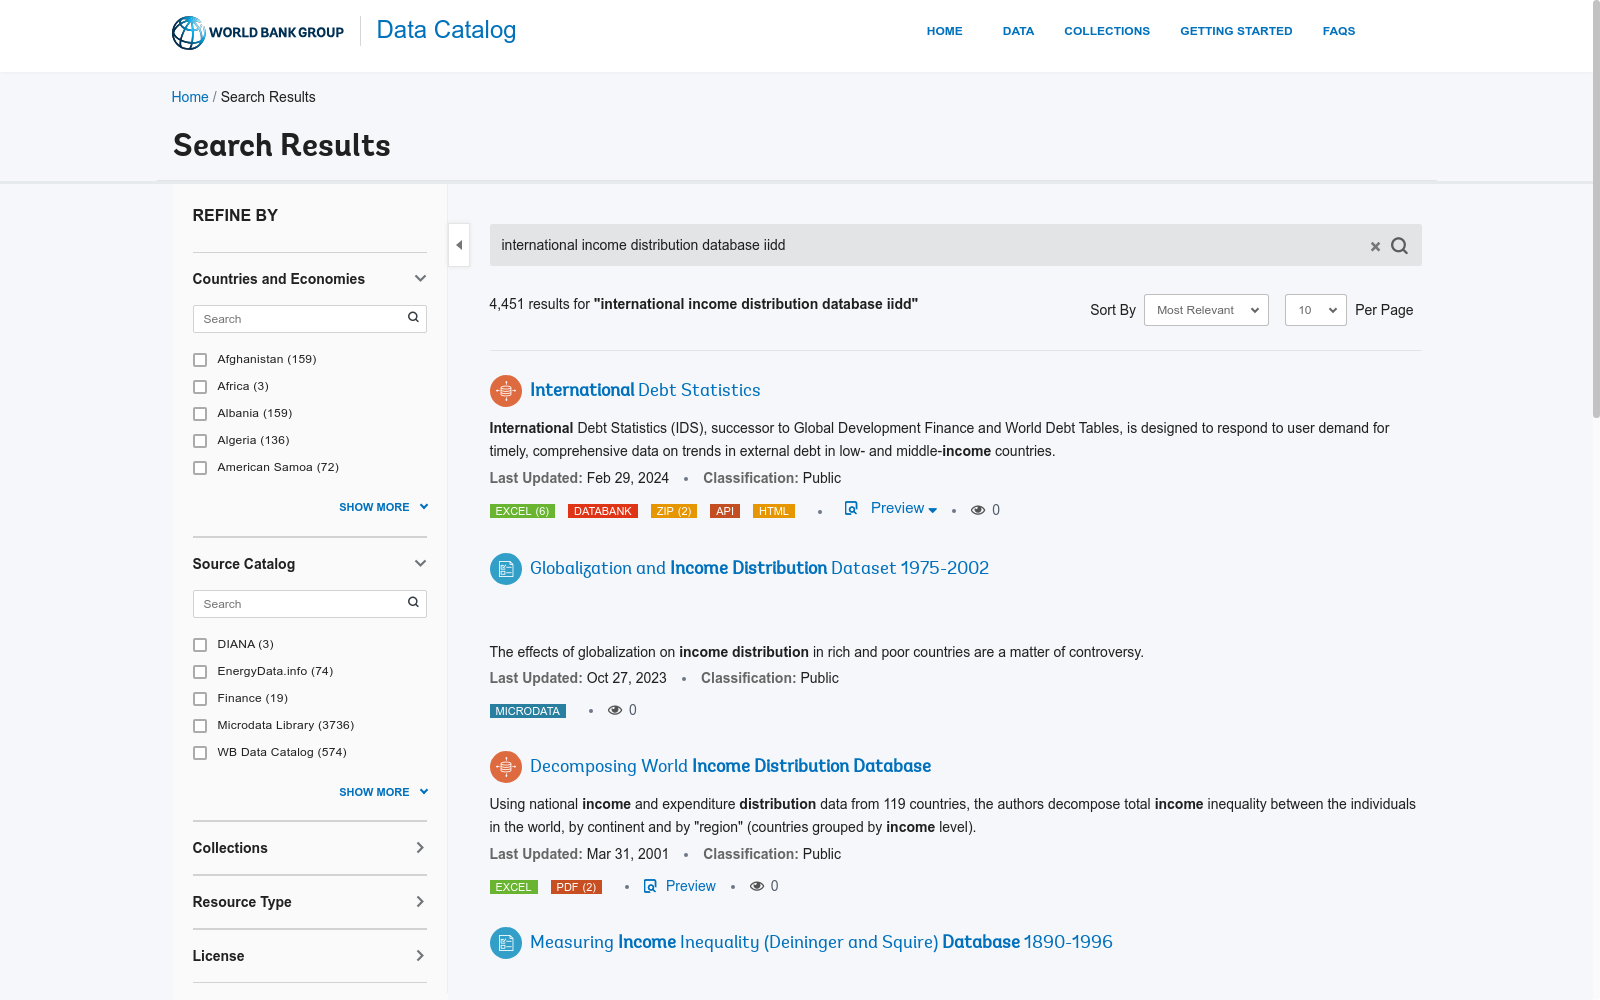Click the MICRODATA format tag

tap(528, 711)
